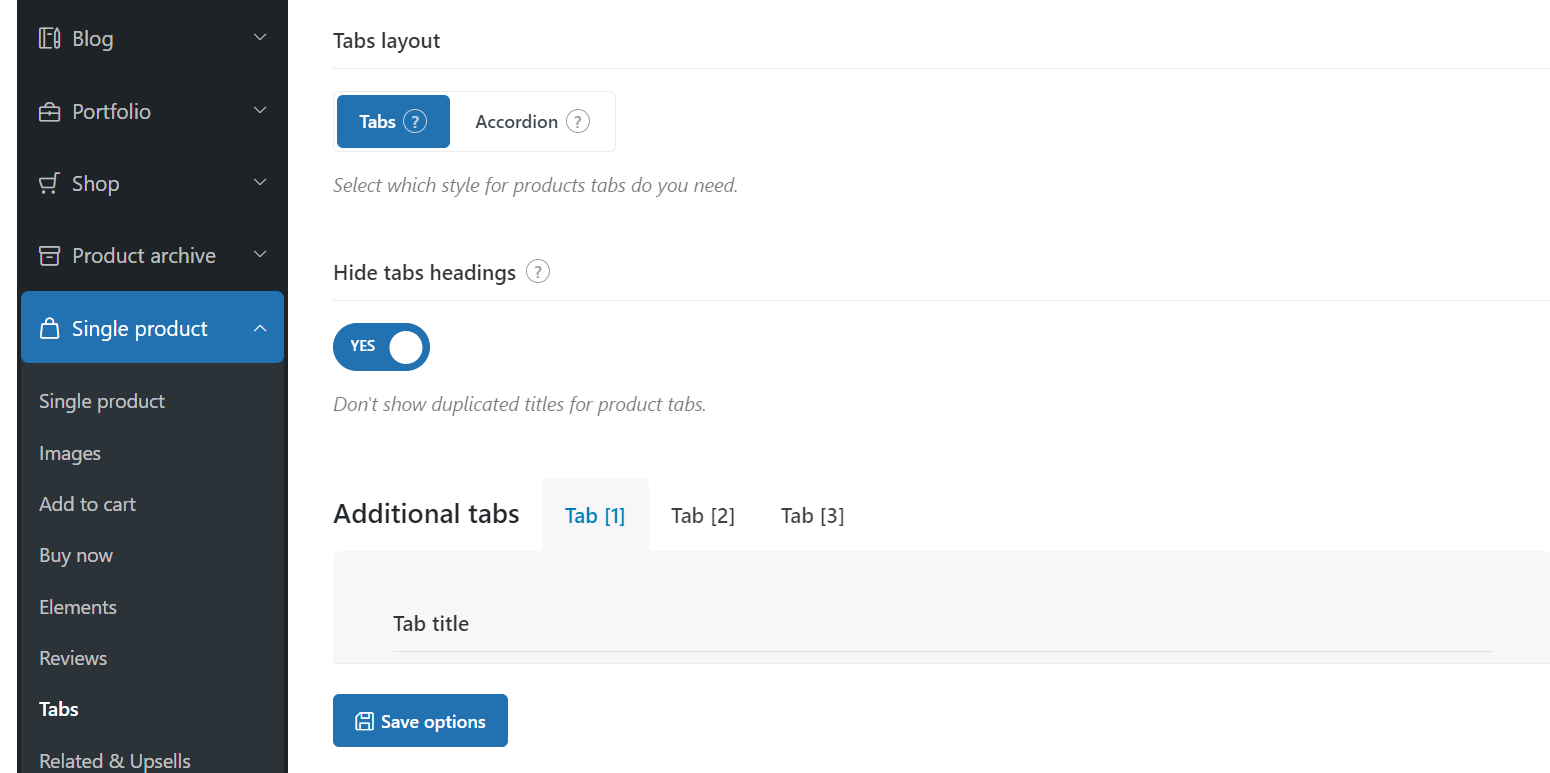
Task: Open help icon next to Tabs layout option
Action: click(x=415, y=122)
